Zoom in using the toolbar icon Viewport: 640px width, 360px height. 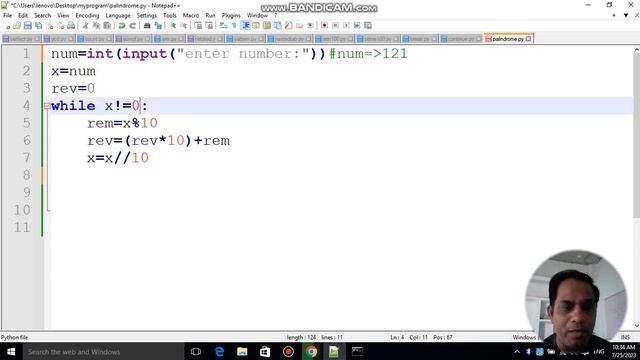click(173, 25)
